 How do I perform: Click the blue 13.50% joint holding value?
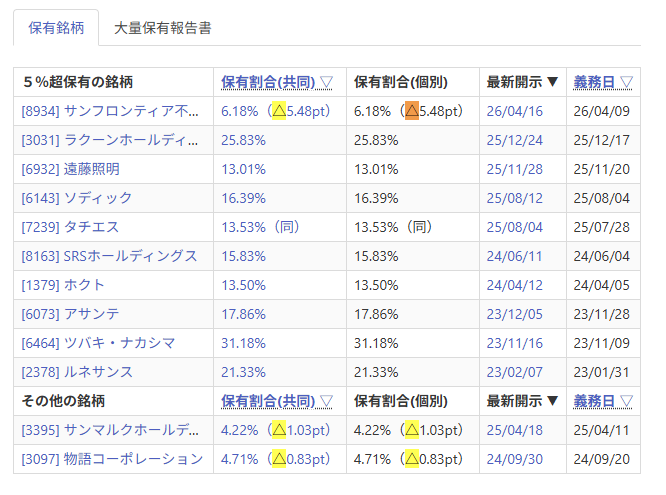coord(243,285)
